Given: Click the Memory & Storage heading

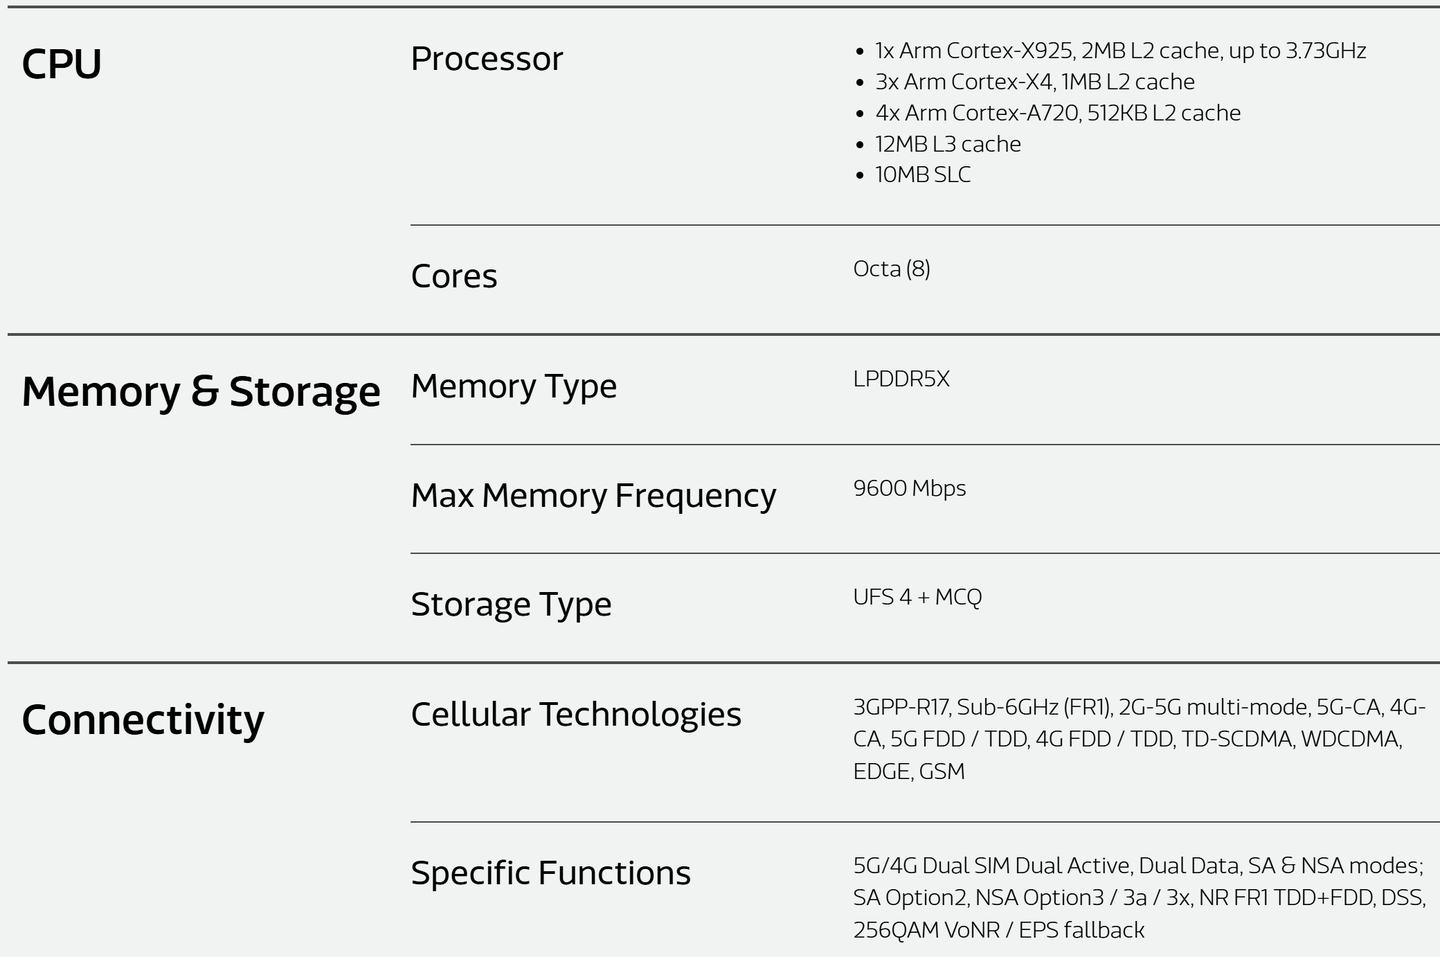Looking at the screenshot, I should [201, 392].
